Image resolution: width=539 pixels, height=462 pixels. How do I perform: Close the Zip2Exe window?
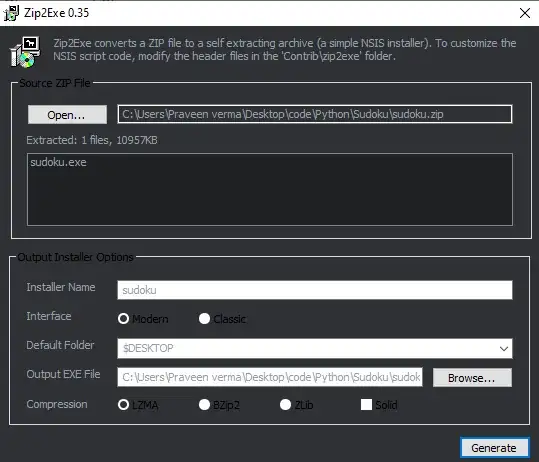(525, 13)
